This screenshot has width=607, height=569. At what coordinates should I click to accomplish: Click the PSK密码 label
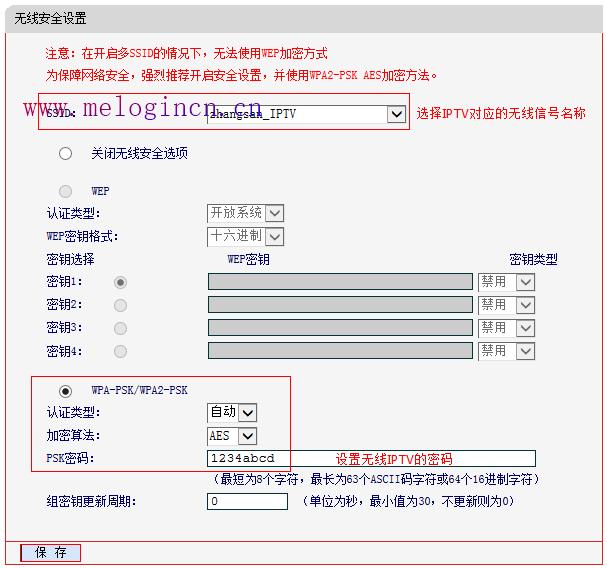pos(70,458)
